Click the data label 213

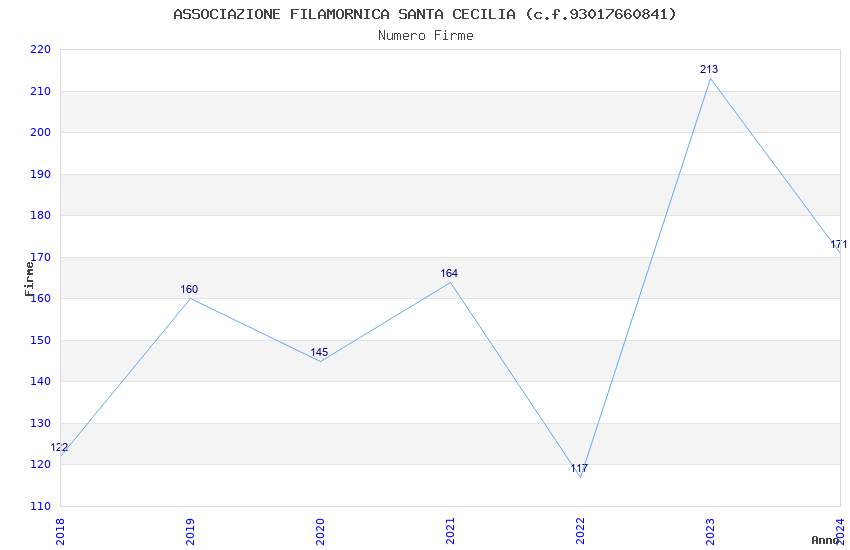709,69
